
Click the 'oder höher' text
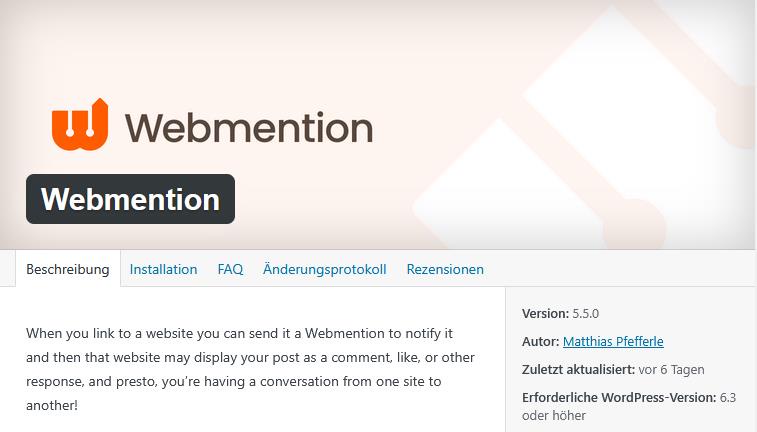pos(554,415)
